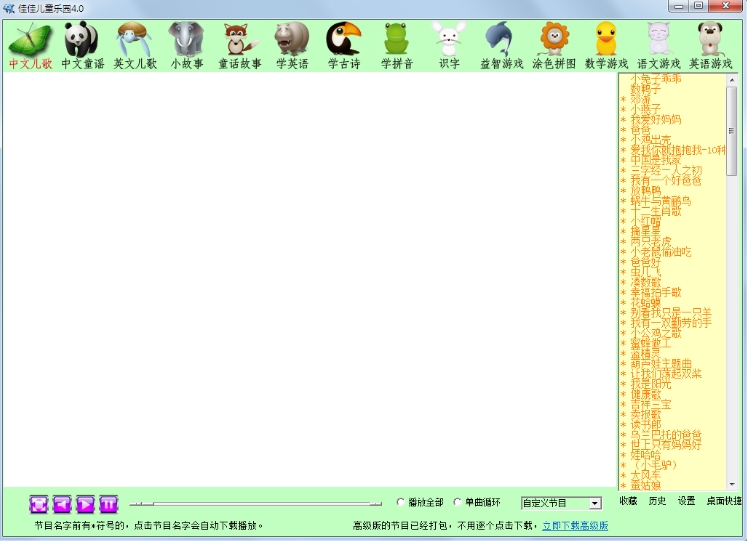Viewport: 747px width, 541px height.
Task: Play the song 蚕姑娘
Action: 646,485
